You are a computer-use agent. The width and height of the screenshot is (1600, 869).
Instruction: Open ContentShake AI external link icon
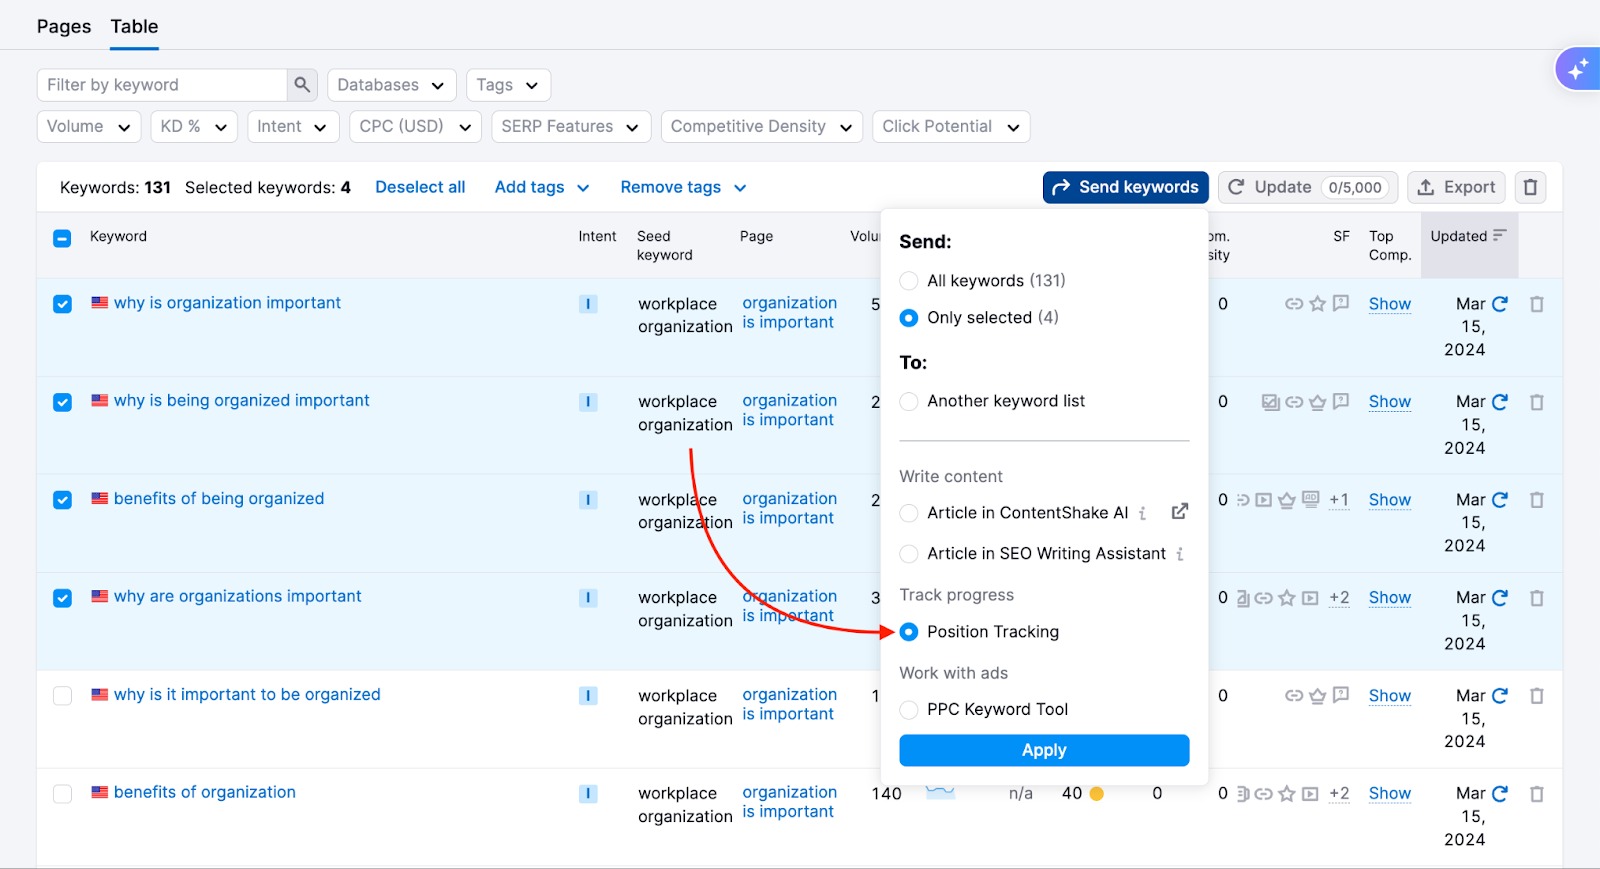pyautogui.click(x=1180, y=512)
